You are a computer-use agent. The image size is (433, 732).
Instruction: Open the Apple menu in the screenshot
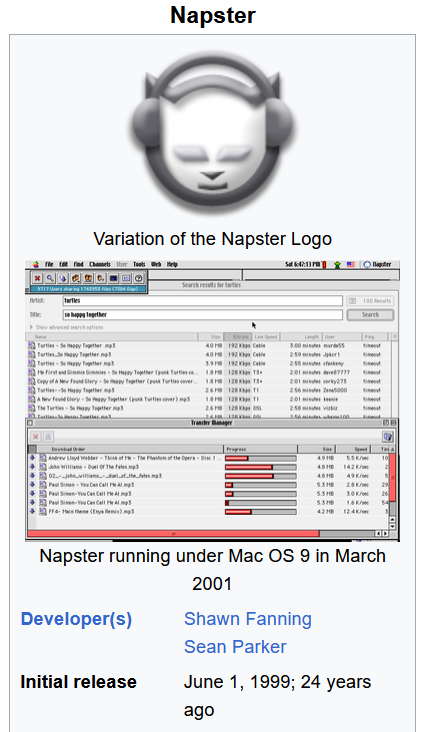click(x=36, y=264)
